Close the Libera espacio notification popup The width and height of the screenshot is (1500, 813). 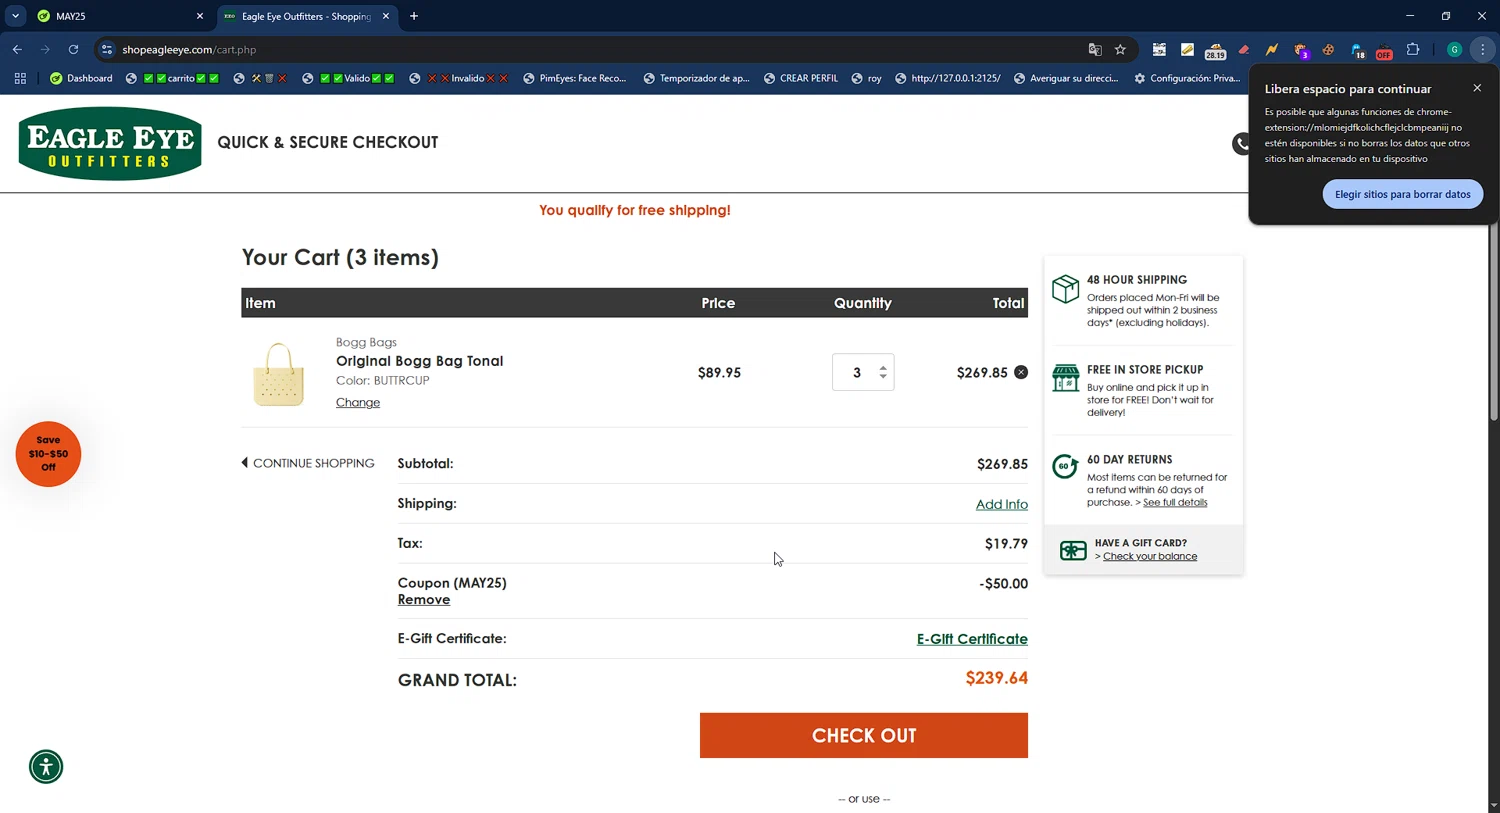point(1477,88)
